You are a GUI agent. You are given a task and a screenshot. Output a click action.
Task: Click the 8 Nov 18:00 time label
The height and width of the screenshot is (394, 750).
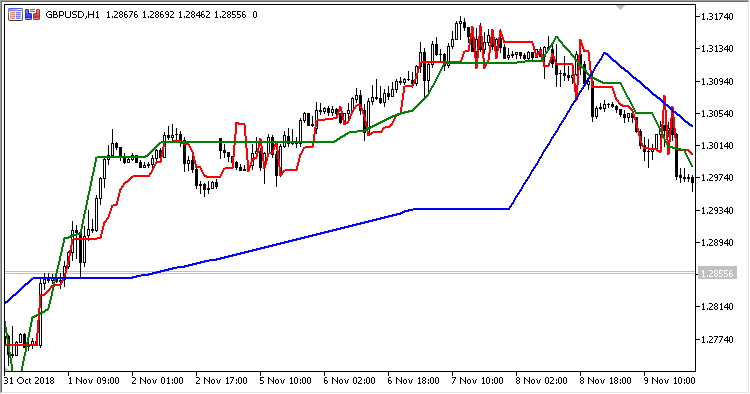[x=606, y=381]
